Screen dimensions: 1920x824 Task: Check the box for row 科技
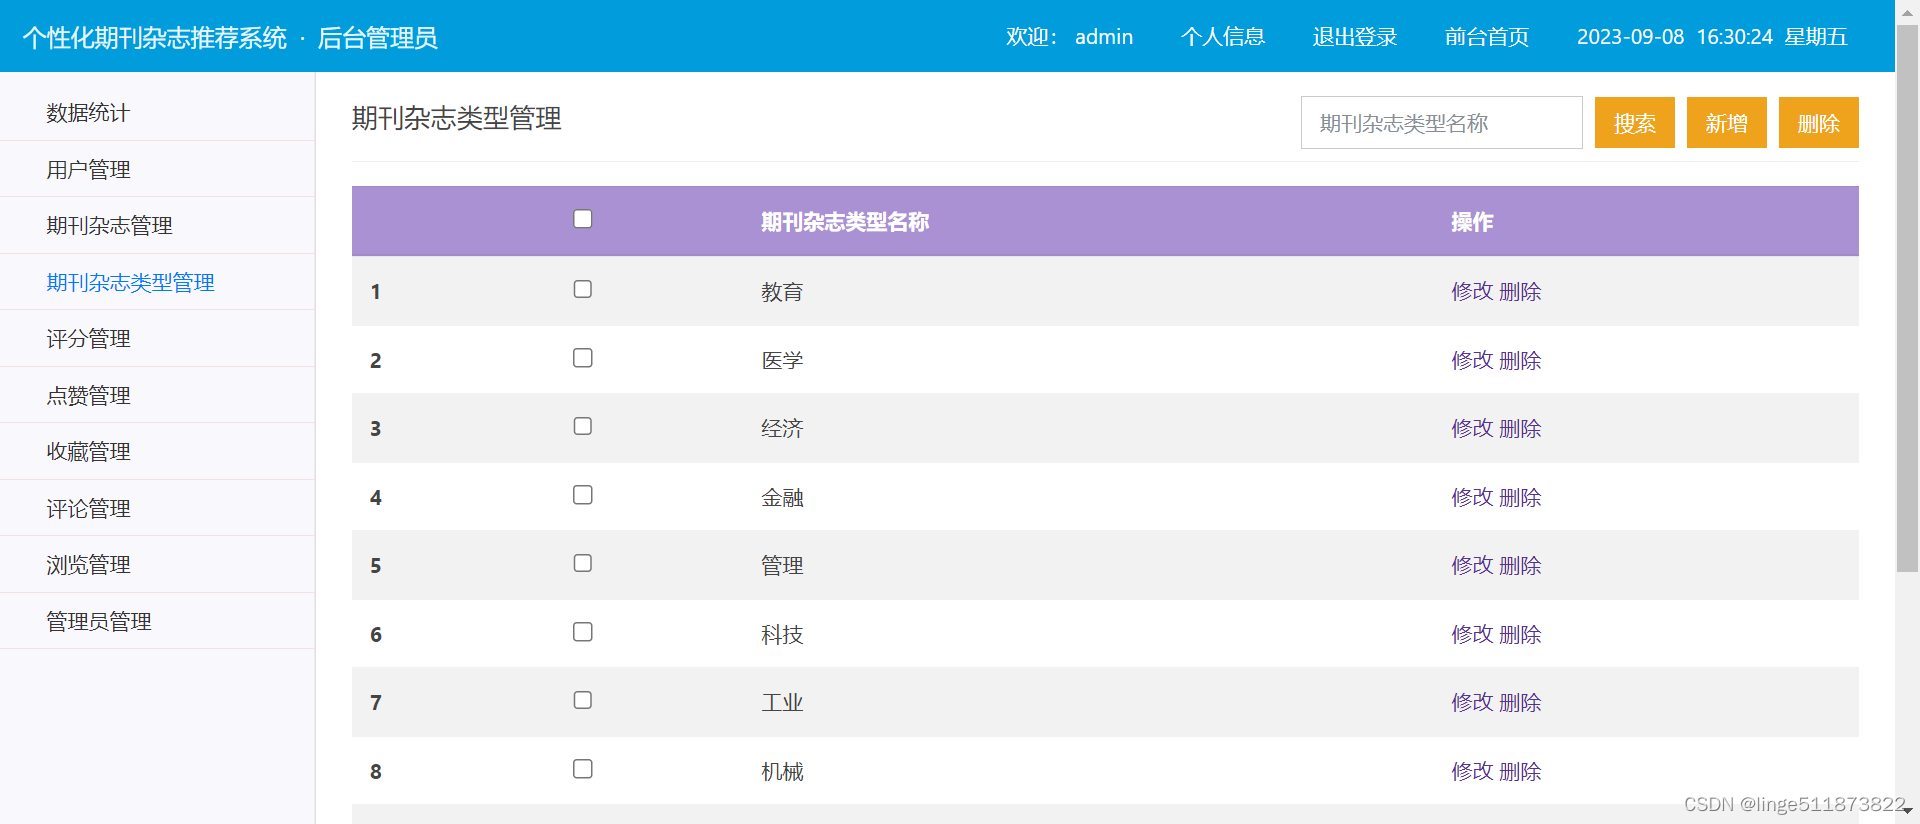click(x=583, y=632)
